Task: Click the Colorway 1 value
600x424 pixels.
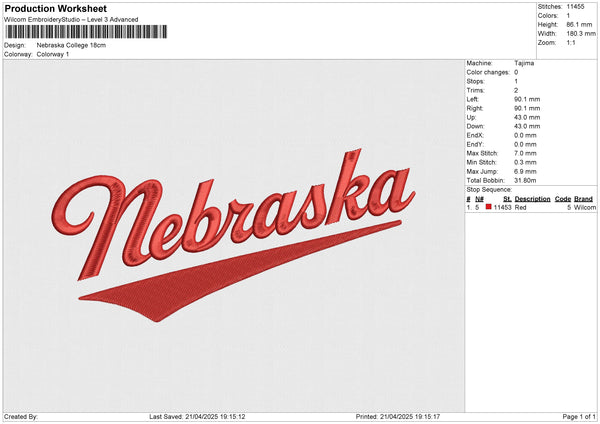Action: pos(53,54)
